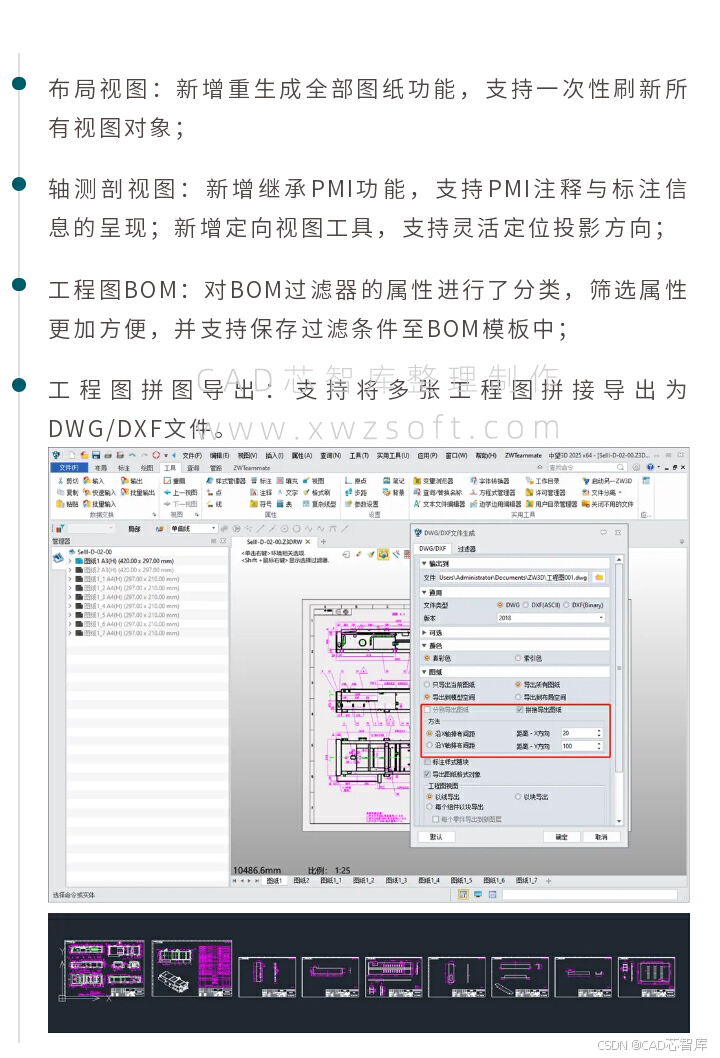Collapse the 图纸 section in dialog
Screen dimensions: 720x1058
[424, 672]
